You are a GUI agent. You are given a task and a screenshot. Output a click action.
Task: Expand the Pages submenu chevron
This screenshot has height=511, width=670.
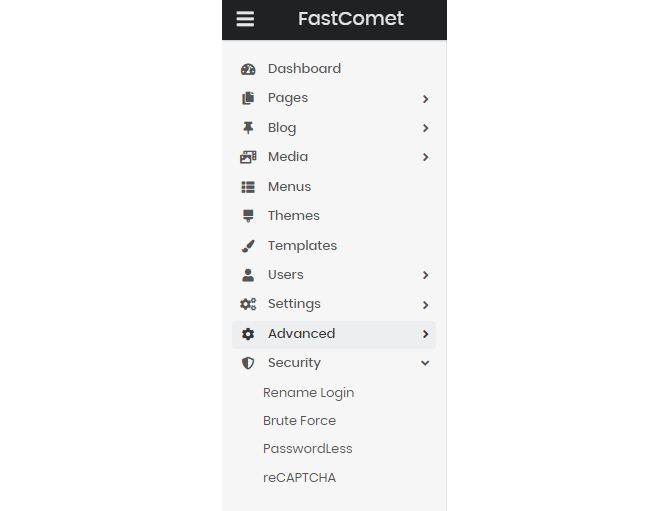point(425,99)
